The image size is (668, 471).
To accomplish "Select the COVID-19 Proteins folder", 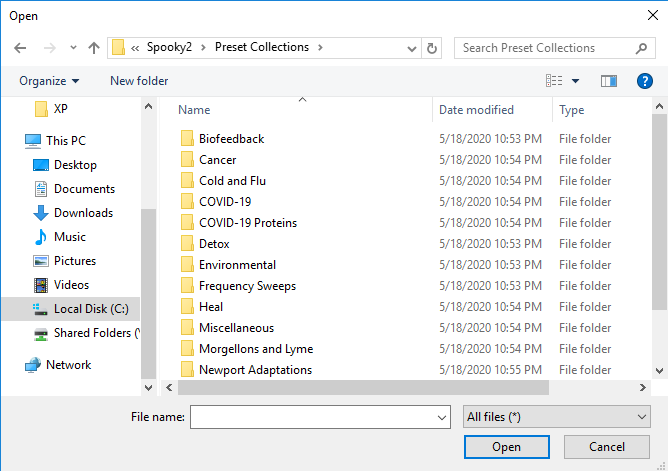I will tap(247, 223).
